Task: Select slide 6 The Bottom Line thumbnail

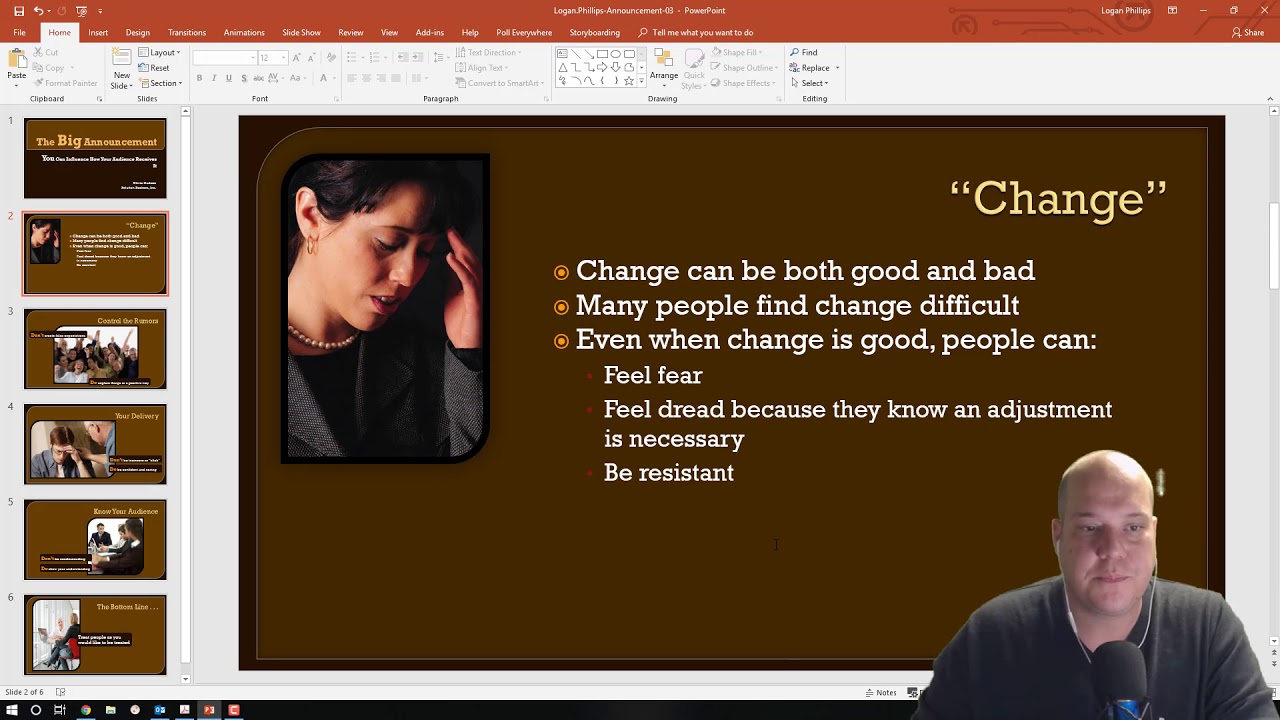Action: (95, 635)
